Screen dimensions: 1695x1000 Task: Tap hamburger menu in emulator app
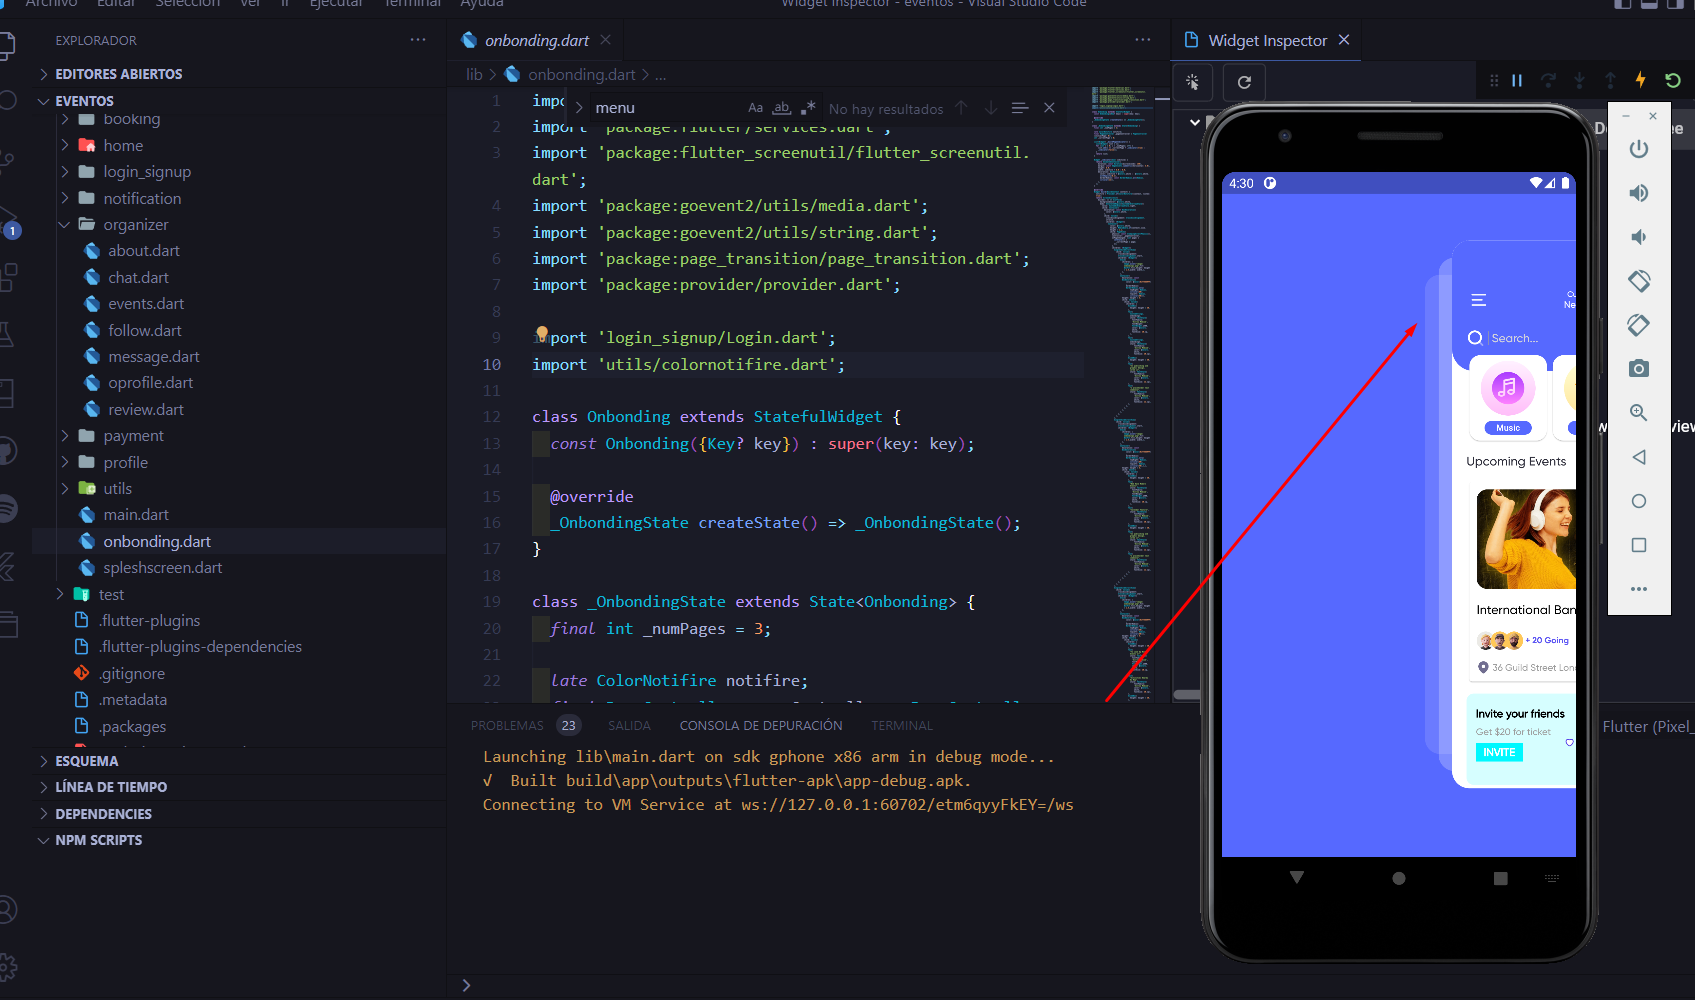pos(1479,300)
